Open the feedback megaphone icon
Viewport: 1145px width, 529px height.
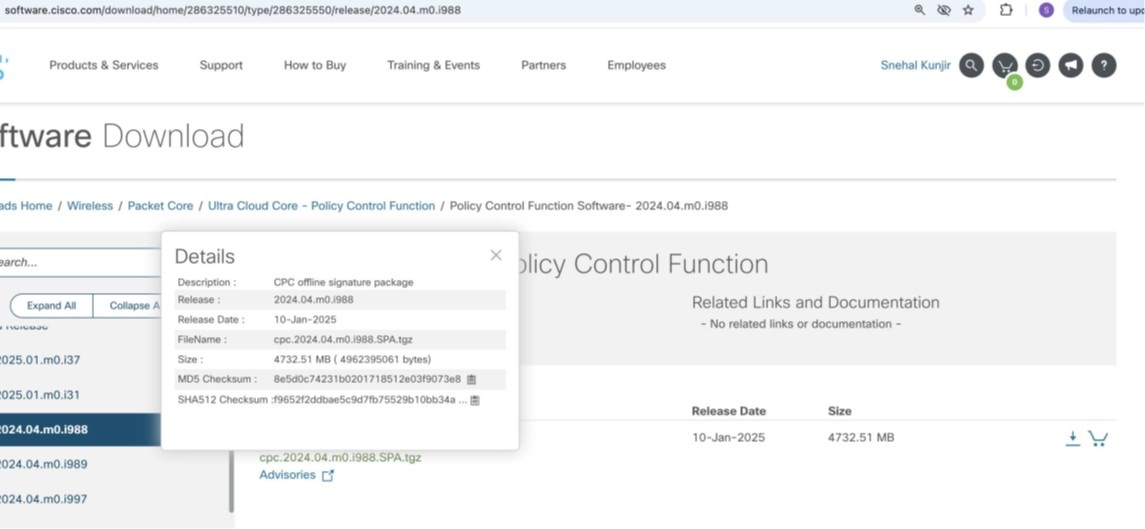(1071, 65)
